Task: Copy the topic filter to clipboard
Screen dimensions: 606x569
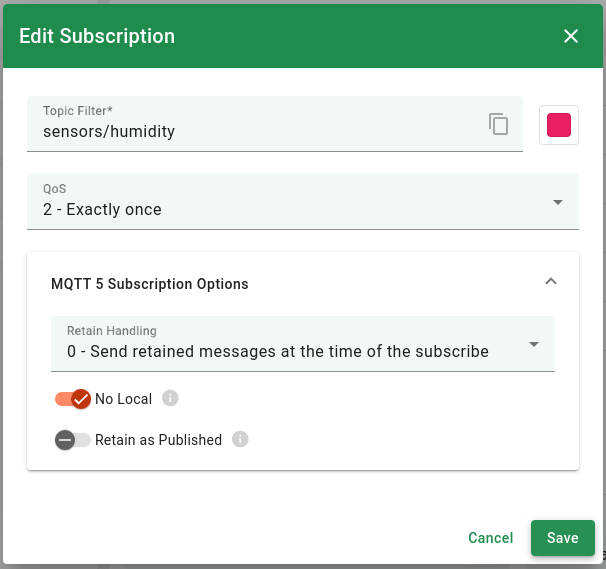Action: 498,124
